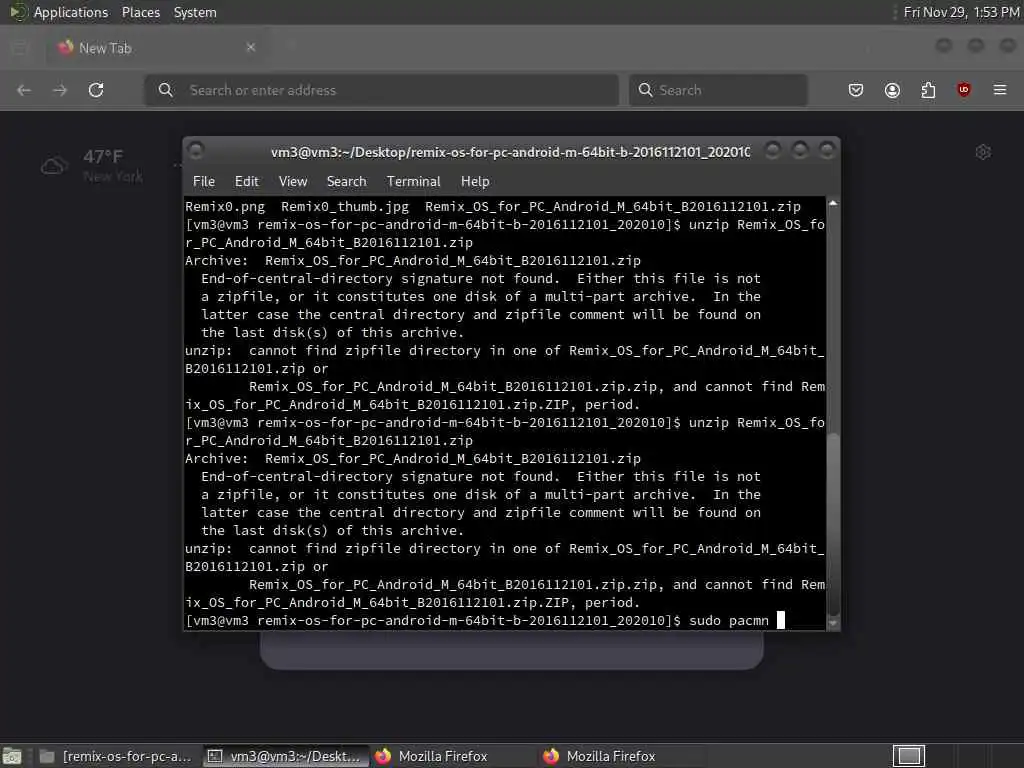Click the MATE logo icon in the panel
The width and height of the screenshot is (1024, 768).
pos(17,12)
